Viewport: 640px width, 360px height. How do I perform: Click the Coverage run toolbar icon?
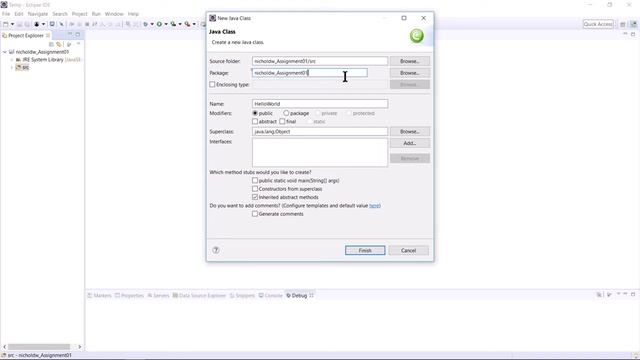[173, 24]
